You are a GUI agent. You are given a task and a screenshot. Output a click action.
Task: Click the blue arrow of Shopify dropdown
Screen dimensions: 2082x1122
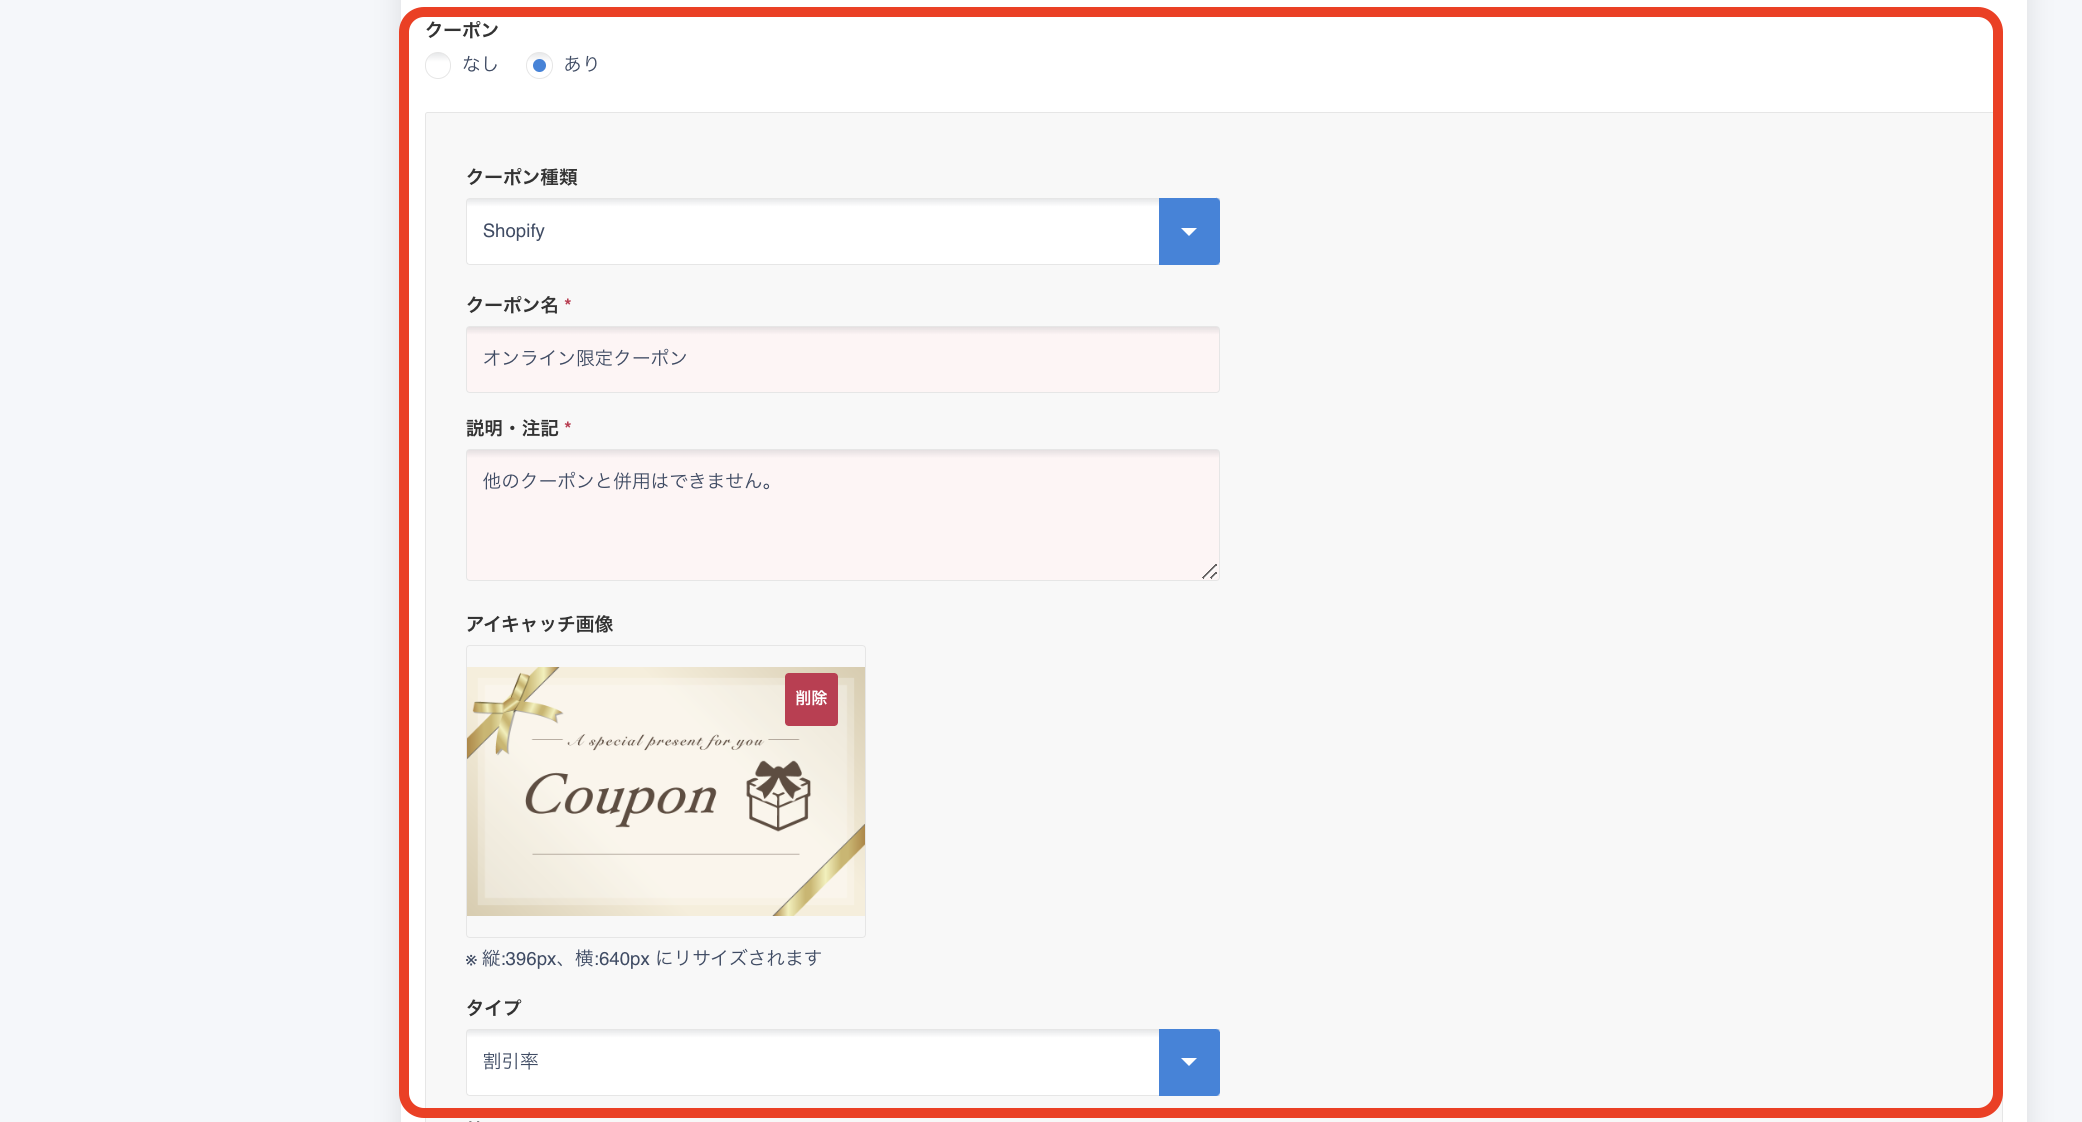click(1189, 231)
